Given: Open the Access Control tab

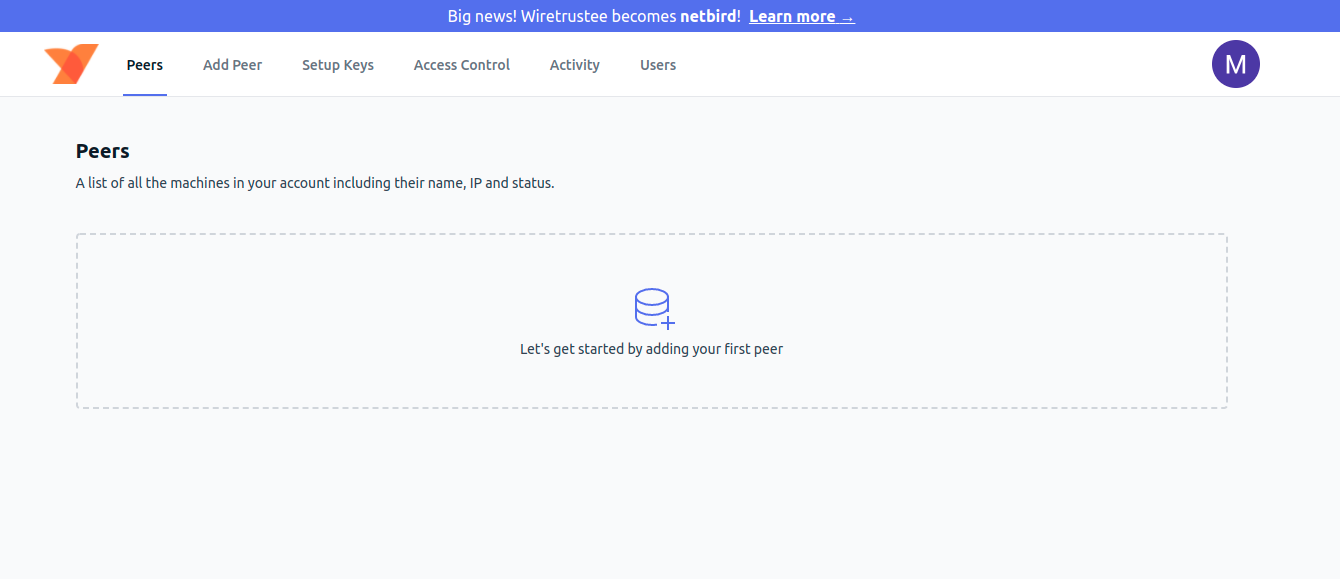Looking at the screenshot, I should 462,65.
